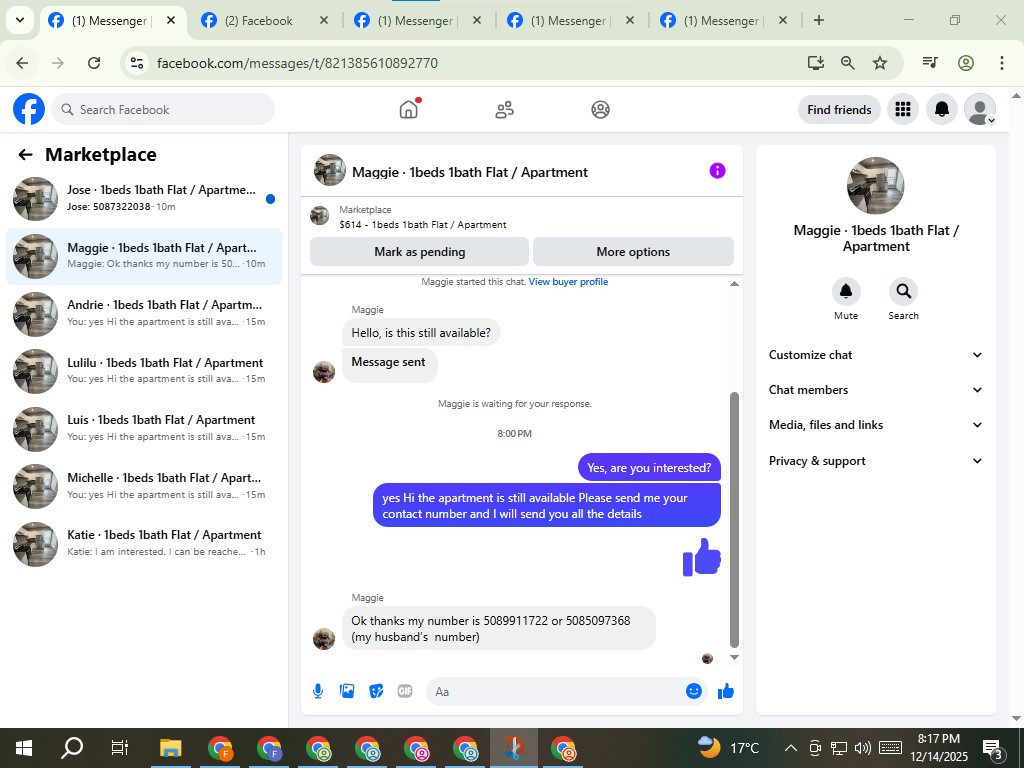This screenshot has width=1024, height=768.
Task: Open Chrome profile icon
Action: click(x=966, y=63)
